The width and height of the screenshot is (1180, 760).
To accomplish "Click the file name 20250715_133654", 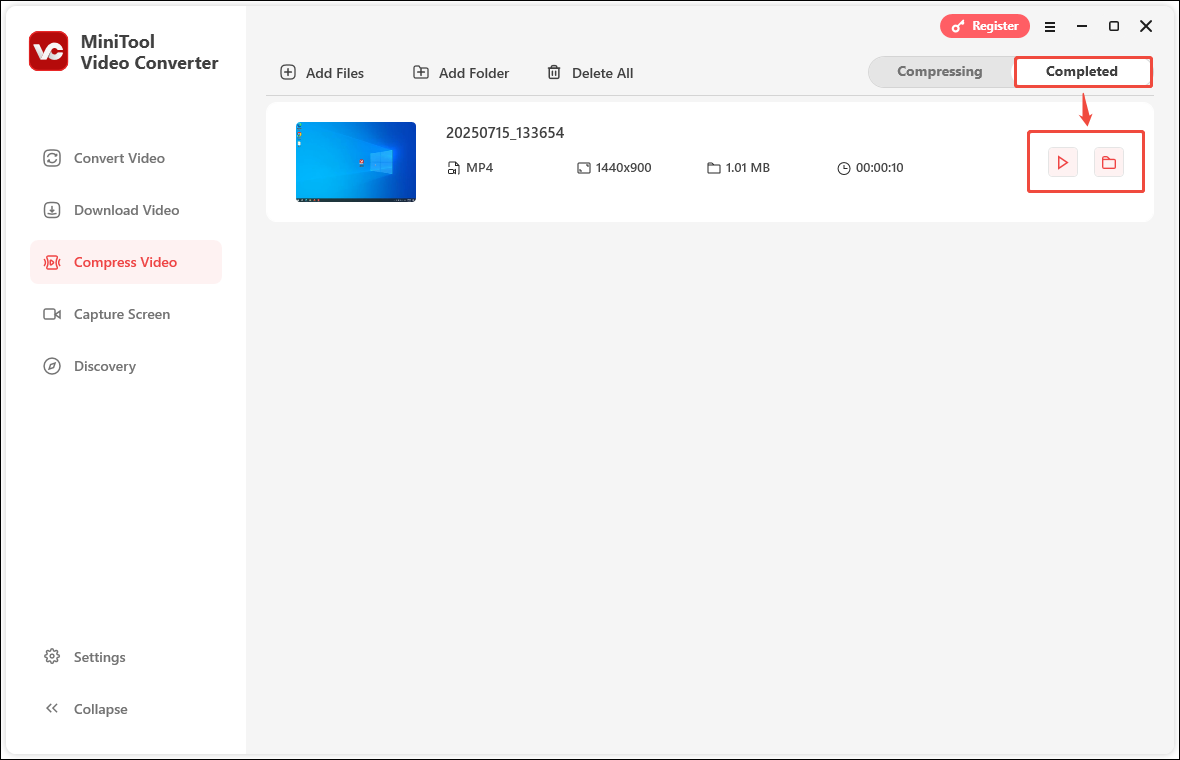I will pos(505,133).
